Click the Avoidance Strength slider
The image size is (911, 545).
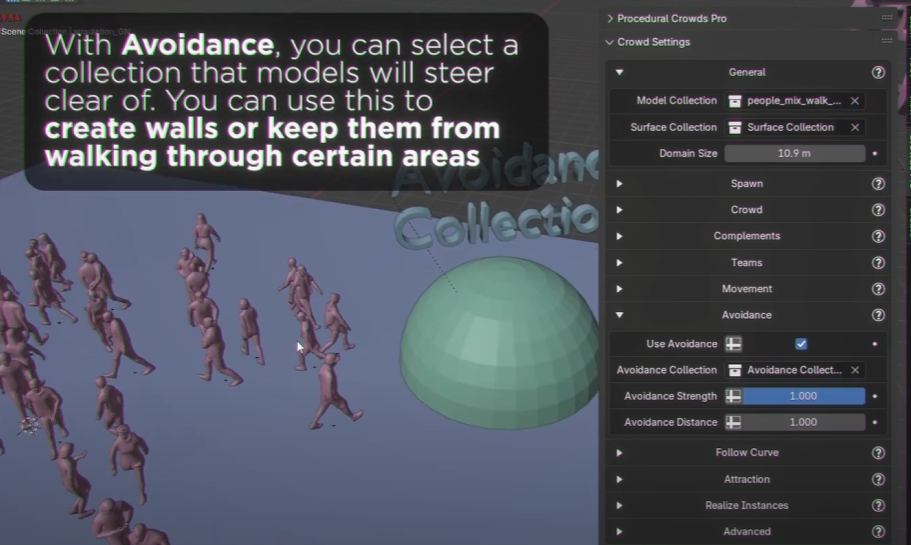point(803,396)
